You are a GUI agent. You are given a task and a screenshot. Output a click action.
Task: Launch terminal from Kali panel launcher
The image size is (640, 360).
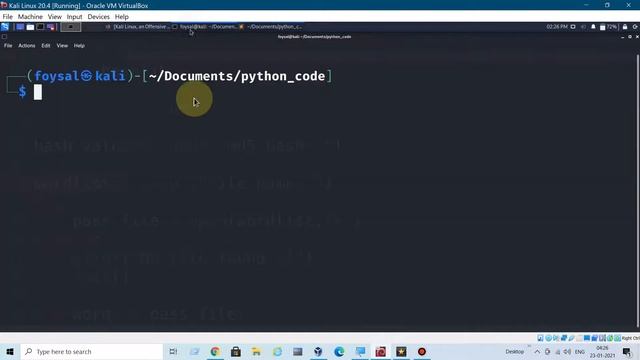[x=40, y=27]
